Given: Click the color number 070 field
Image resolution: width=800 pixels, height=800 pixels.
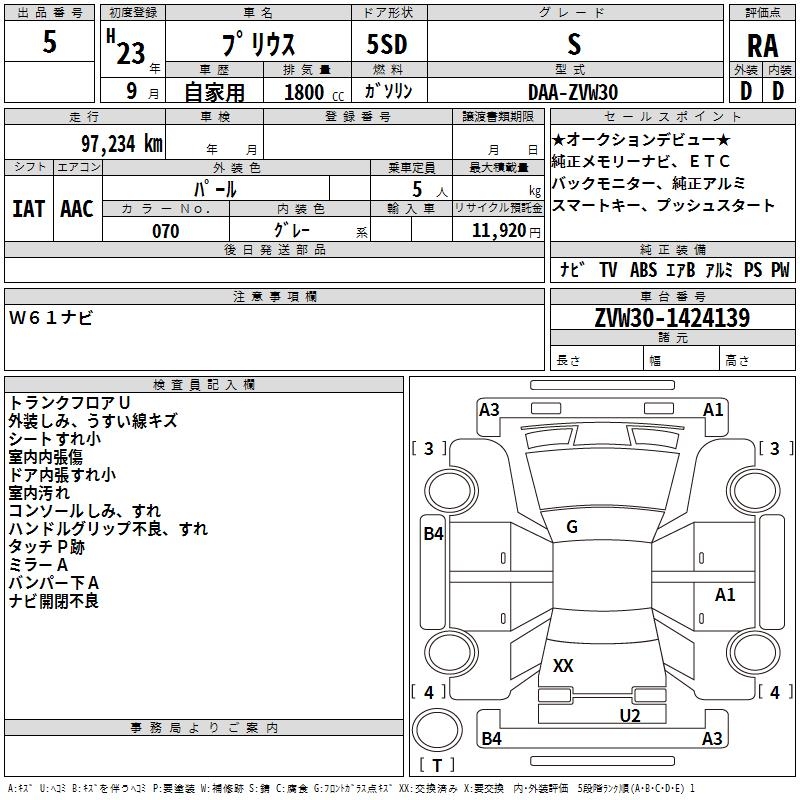Looking at the screenshot, I should 165,231.
